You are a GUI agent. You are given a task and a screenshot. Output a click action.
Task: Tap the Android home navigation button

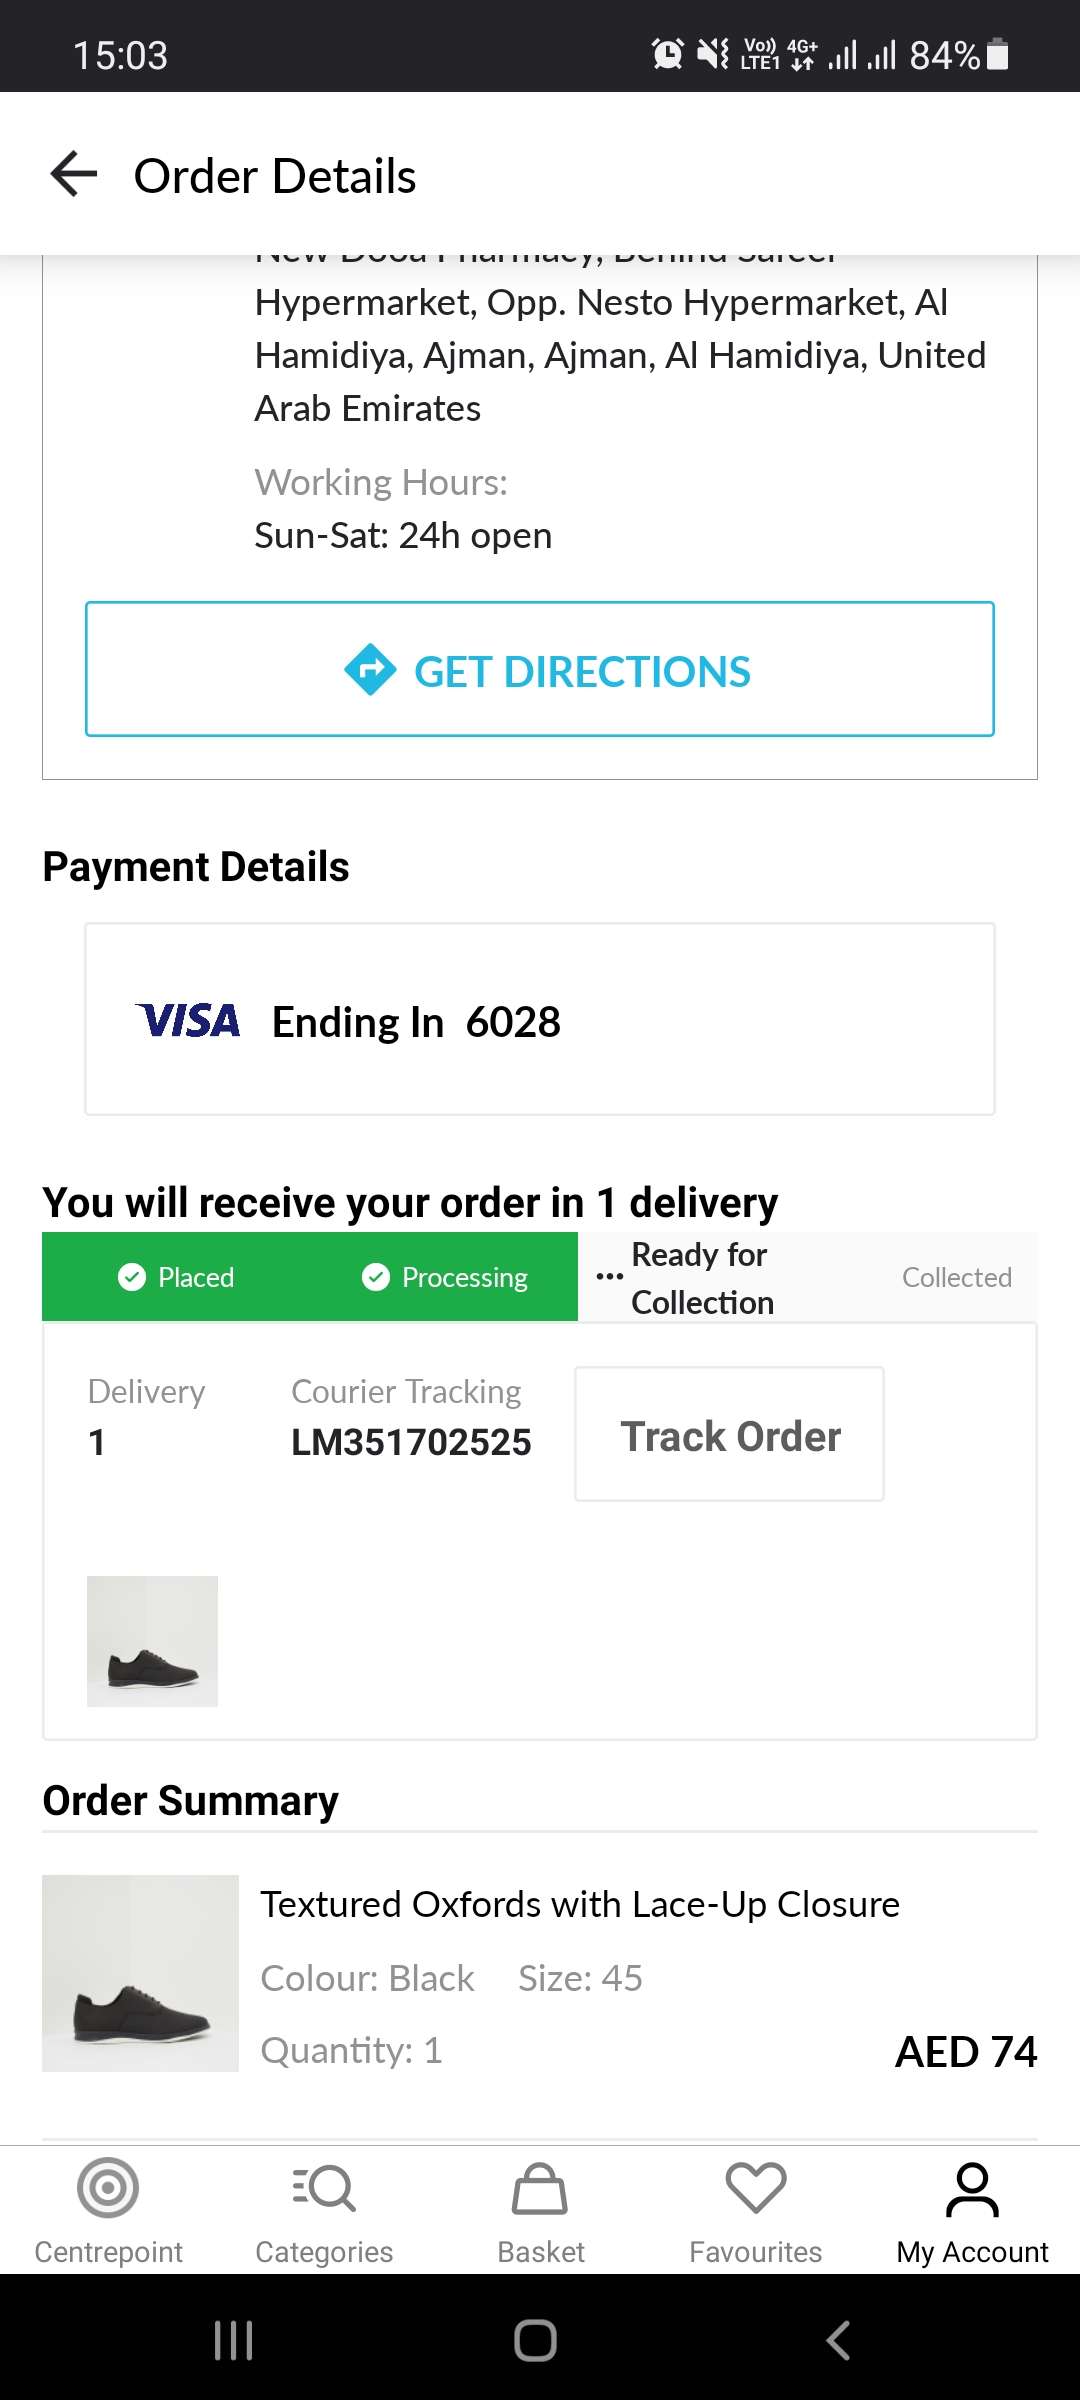(x=536, y=2340)
